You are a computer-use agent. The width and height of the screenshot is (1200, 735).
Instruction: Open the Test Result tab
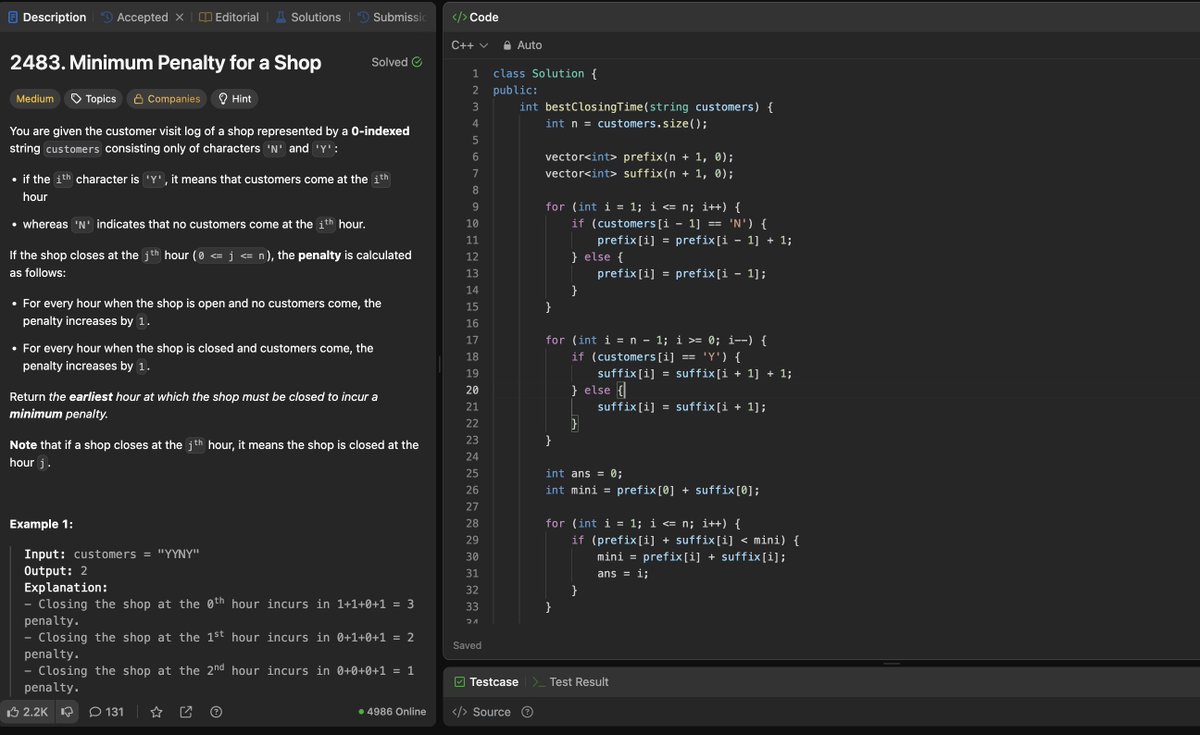(x=570, y=682)
